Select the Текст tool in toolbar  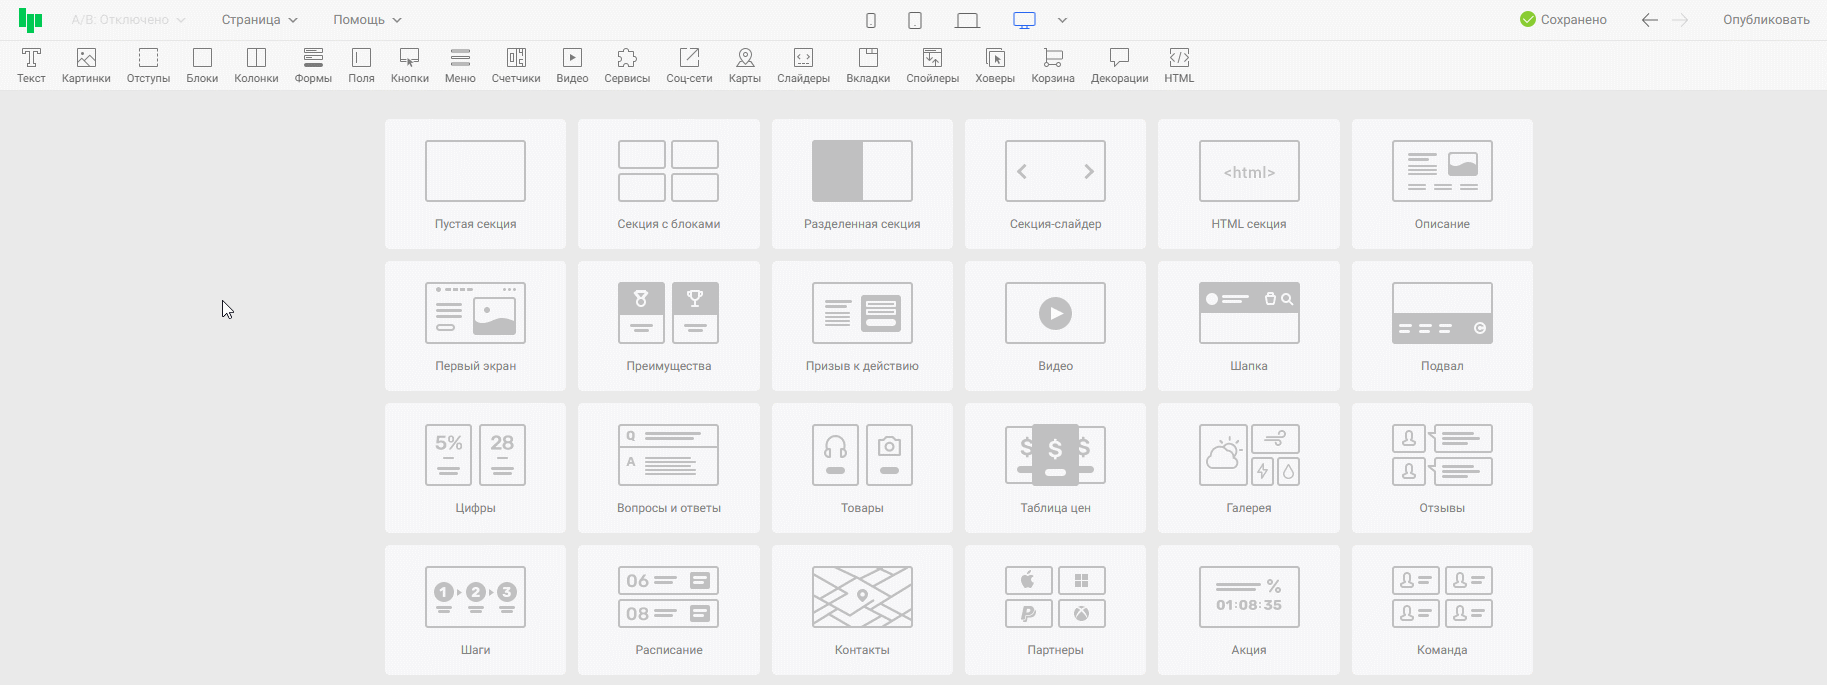31,66
